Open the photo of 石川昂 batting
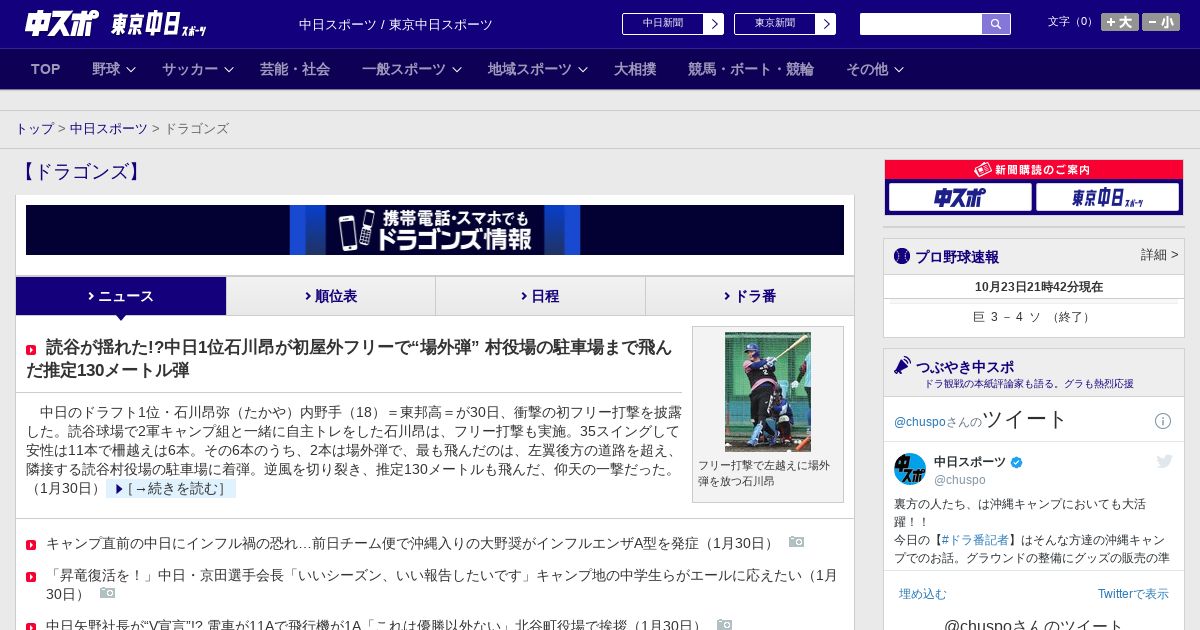The image size is (1200, 630). tap(768, 392)
